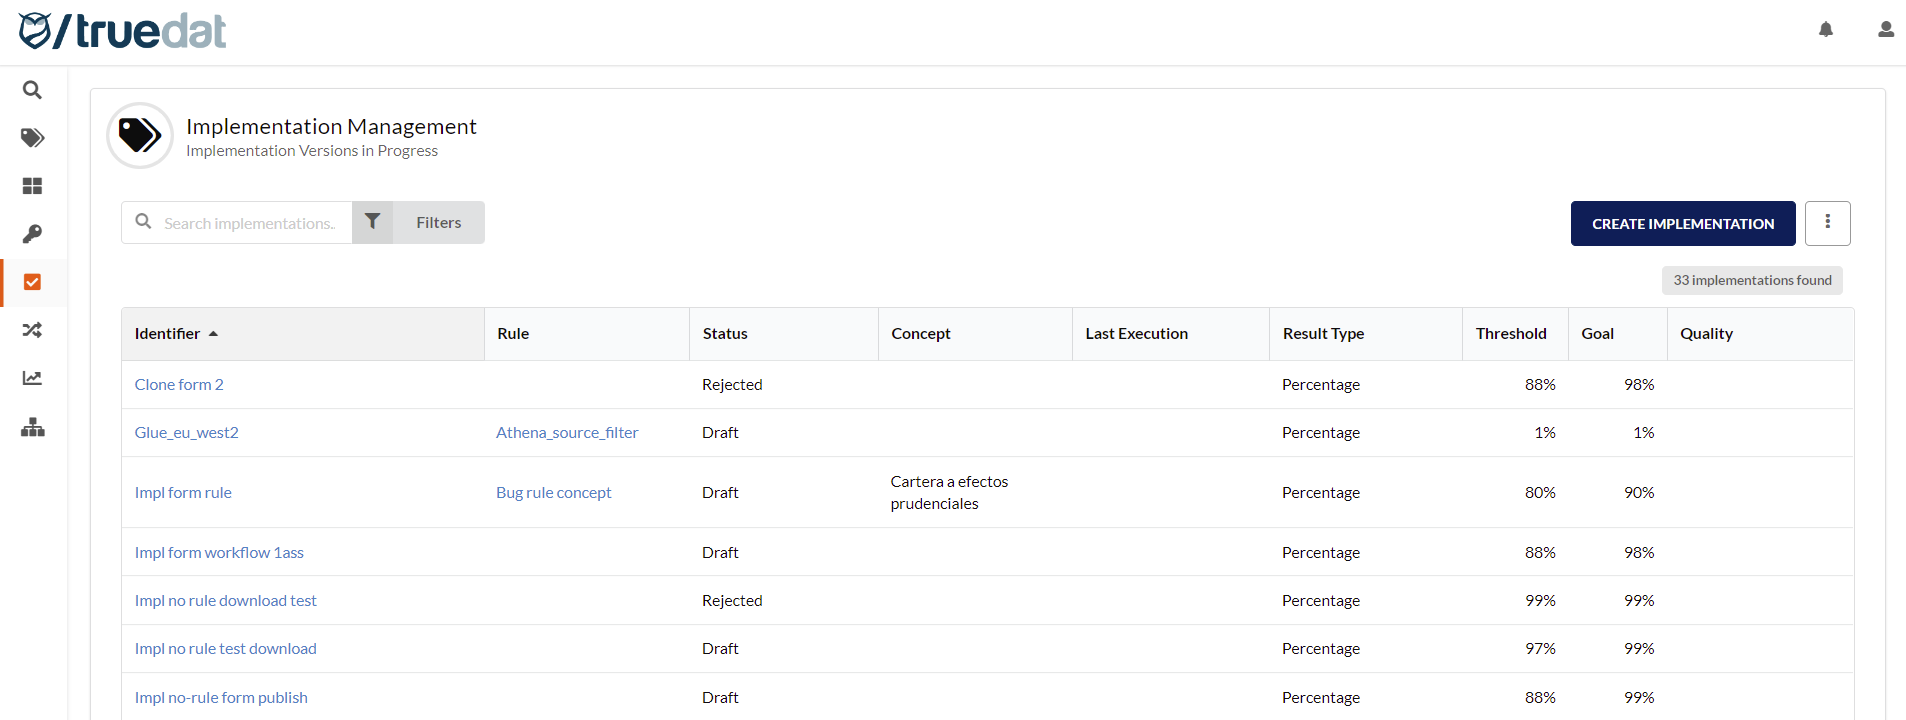Expand the Filters dropdown
The image size is (1906, 720).
tap(419, 223)
